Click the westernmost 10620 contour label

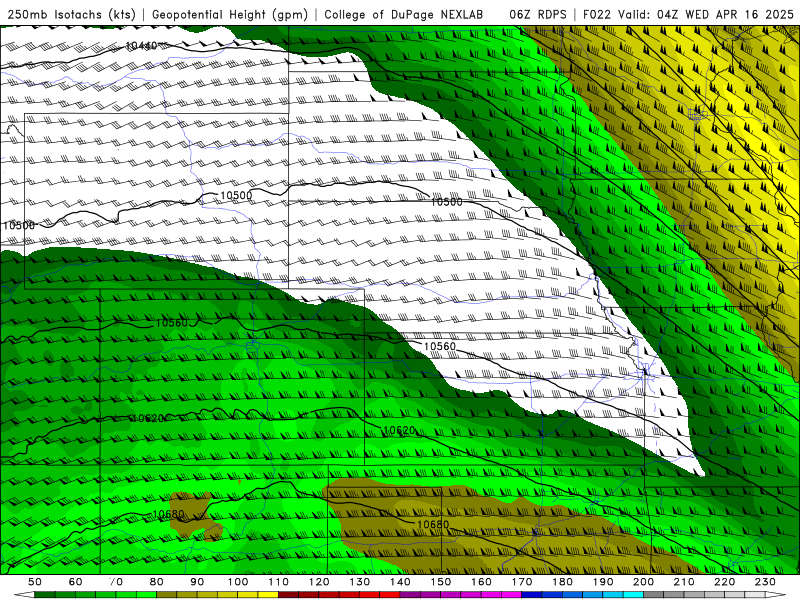pos(148,418)
